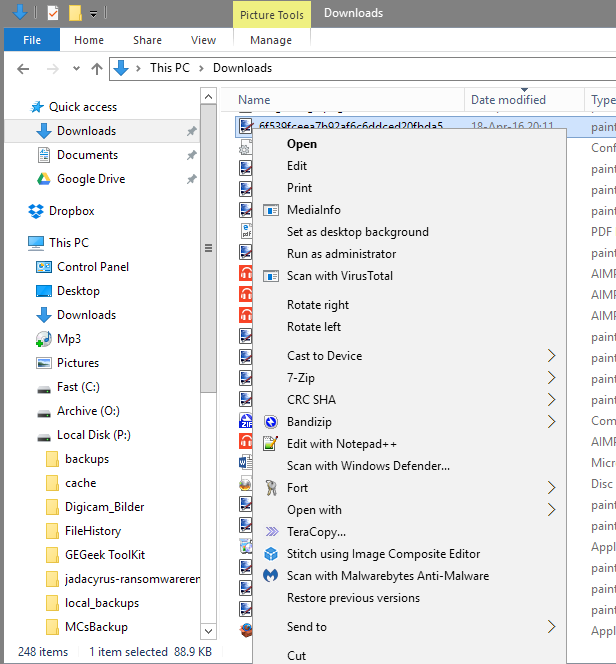Click the navigation pane scroll down arrow
The width and height of the screenshot is (616, 664).
coord(208,631)
